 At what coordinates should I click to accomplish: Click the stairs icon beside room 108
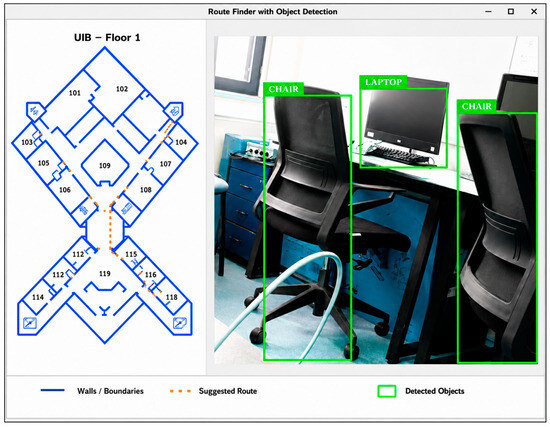(x=127, y=209)
